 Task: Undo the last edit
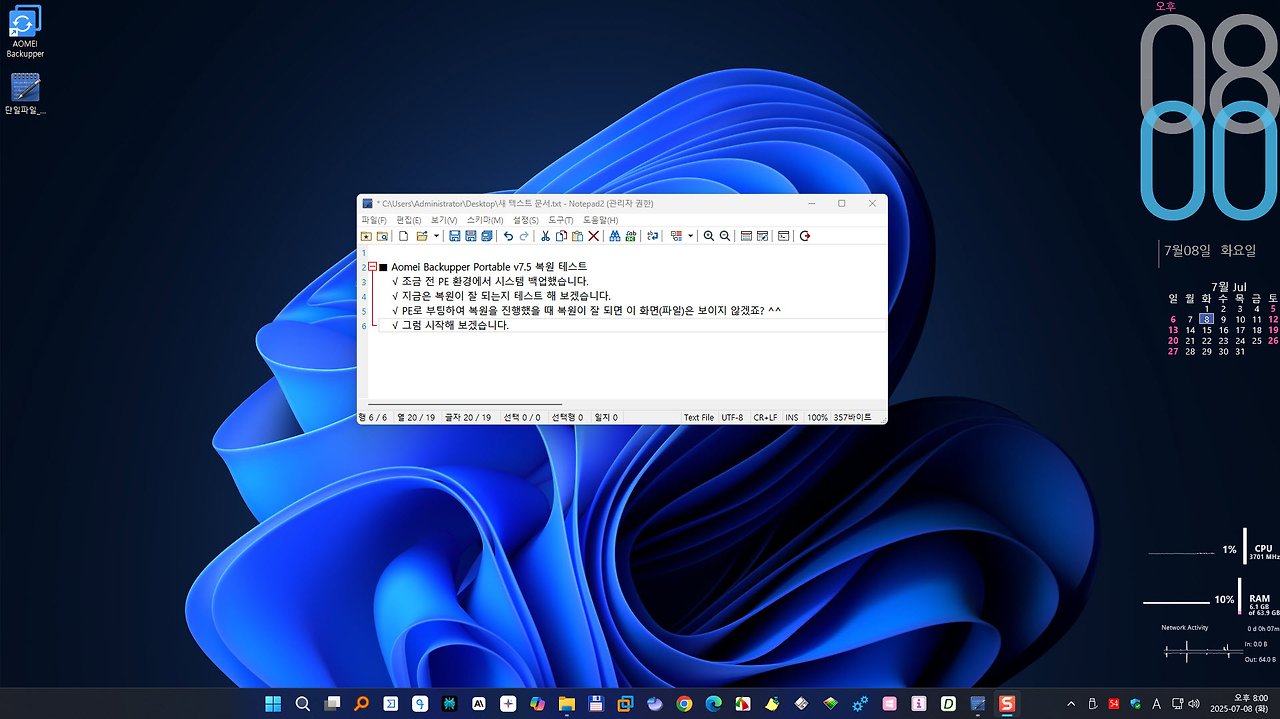508,236
